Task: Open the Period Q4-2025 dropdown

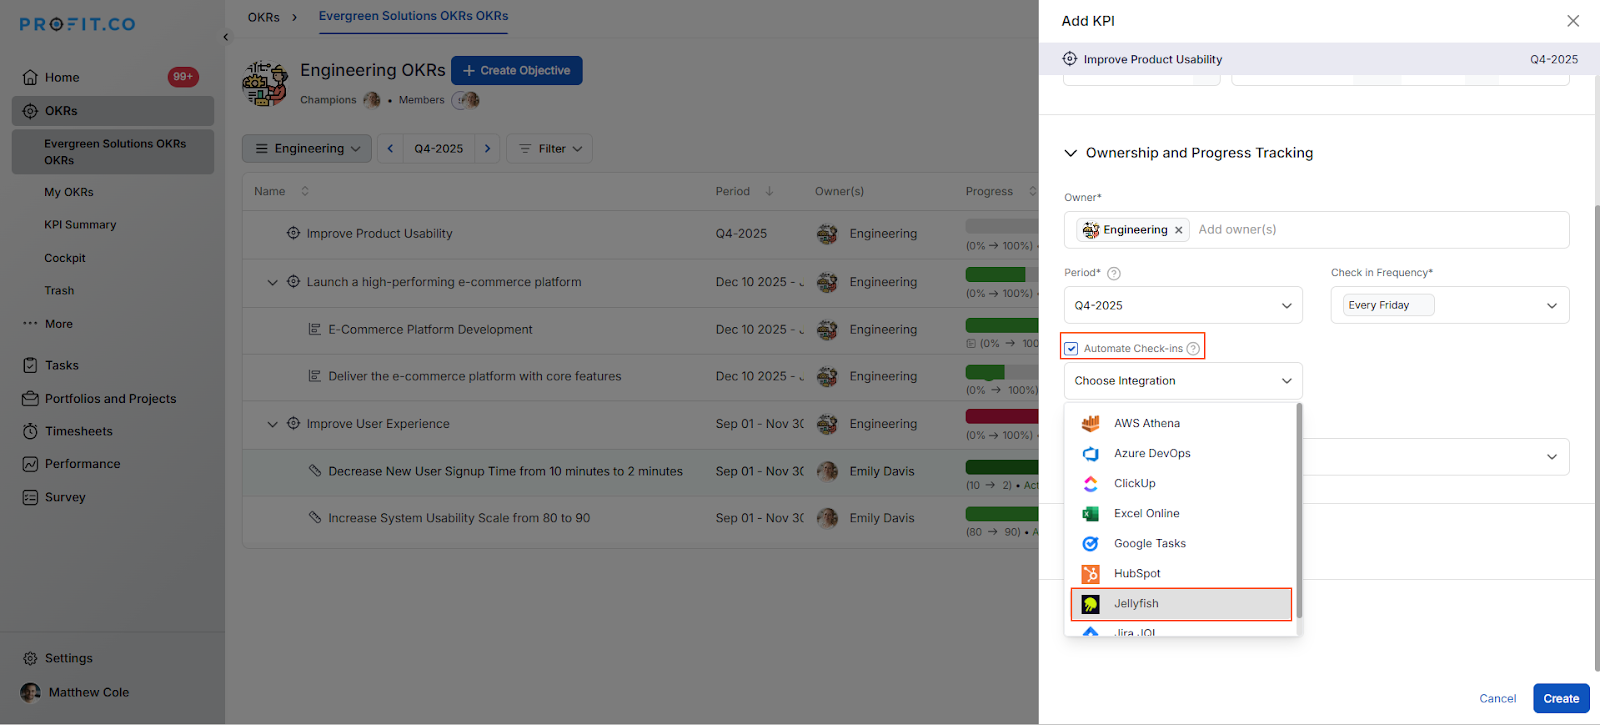Action: point(1183,305)
